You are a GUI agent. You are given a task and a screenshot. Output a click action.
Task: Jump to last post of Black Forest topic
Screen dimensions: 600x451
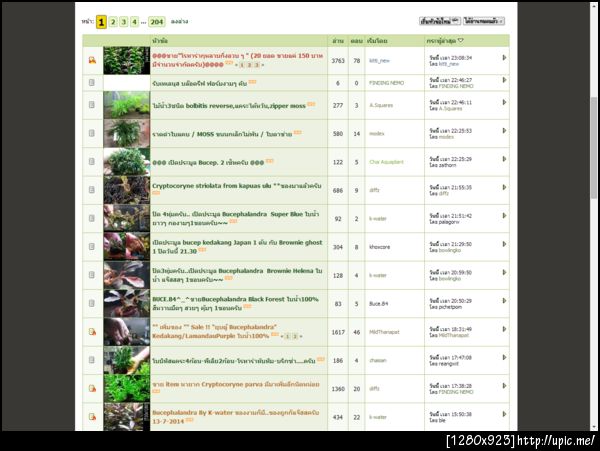point(504,300)
